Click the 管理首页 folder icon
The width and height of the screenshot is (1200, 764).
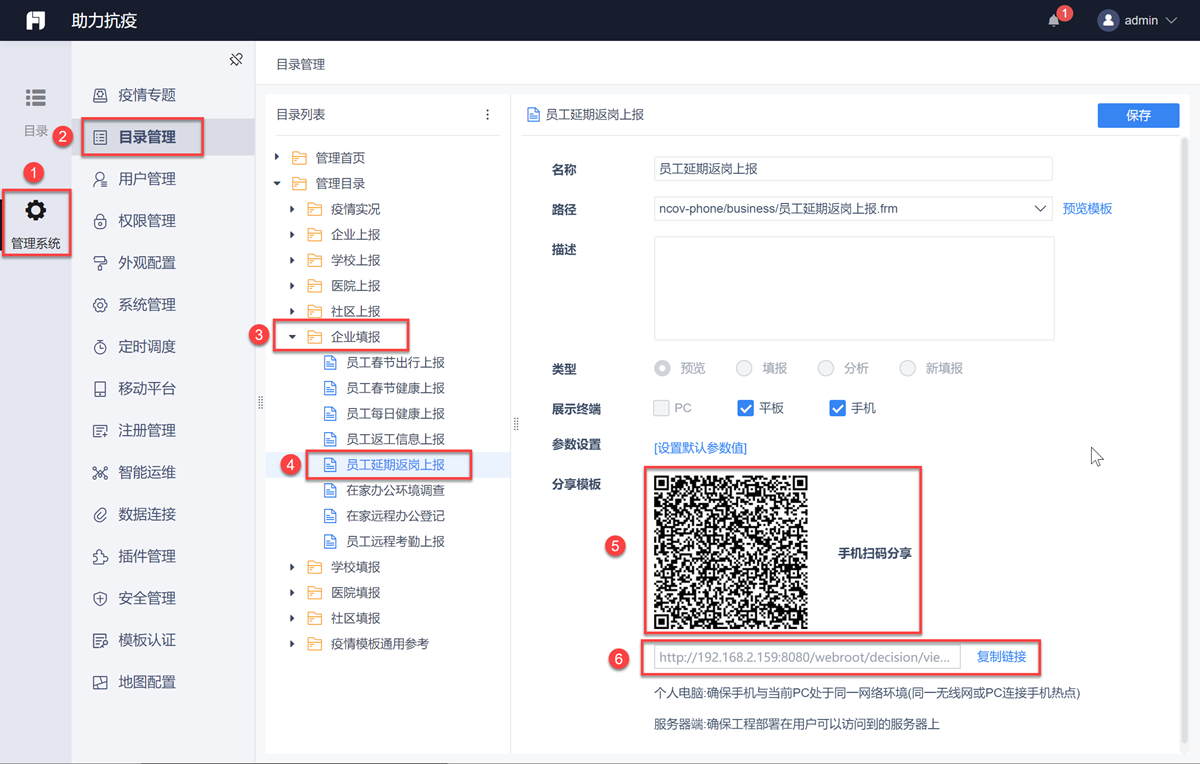tap(299, 158)
